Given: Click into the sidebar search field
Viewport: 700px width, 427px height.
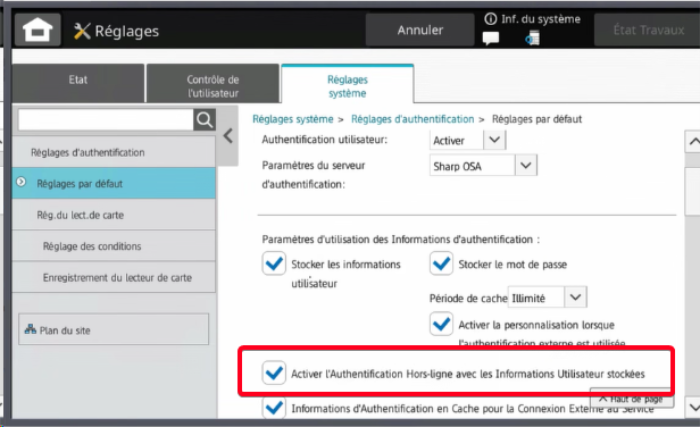Looking at the screenshot, I should (105, 120).
